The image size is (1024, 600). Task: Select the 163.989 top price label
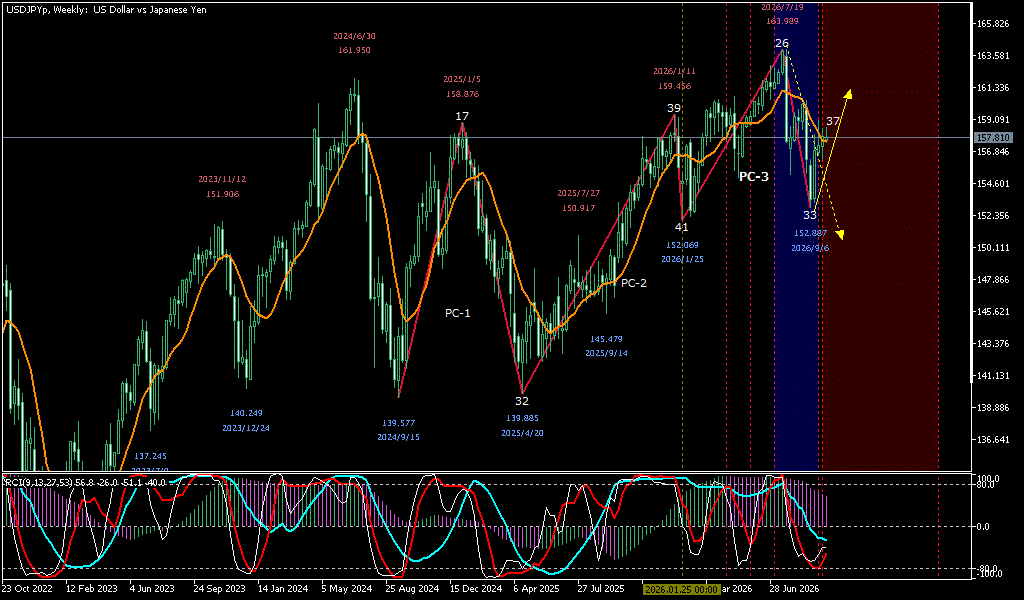[x=782, y=22]
